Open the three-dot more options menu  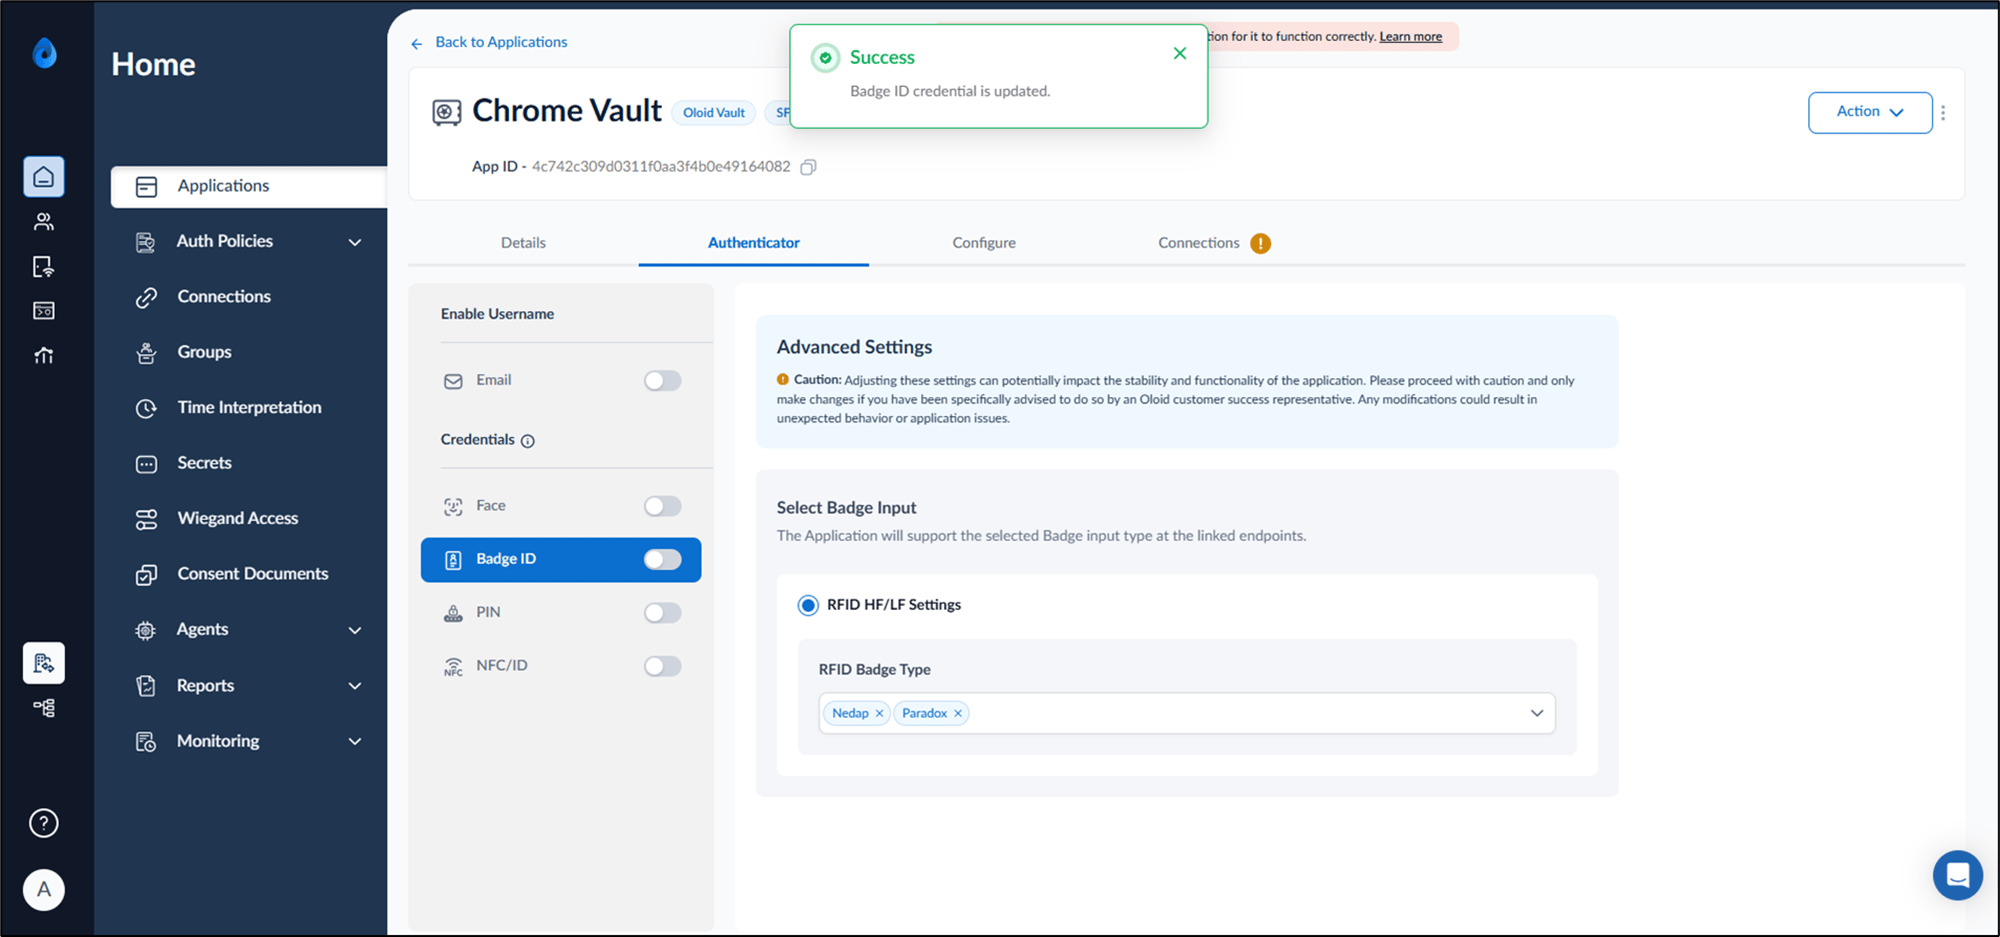point(1943,112)
